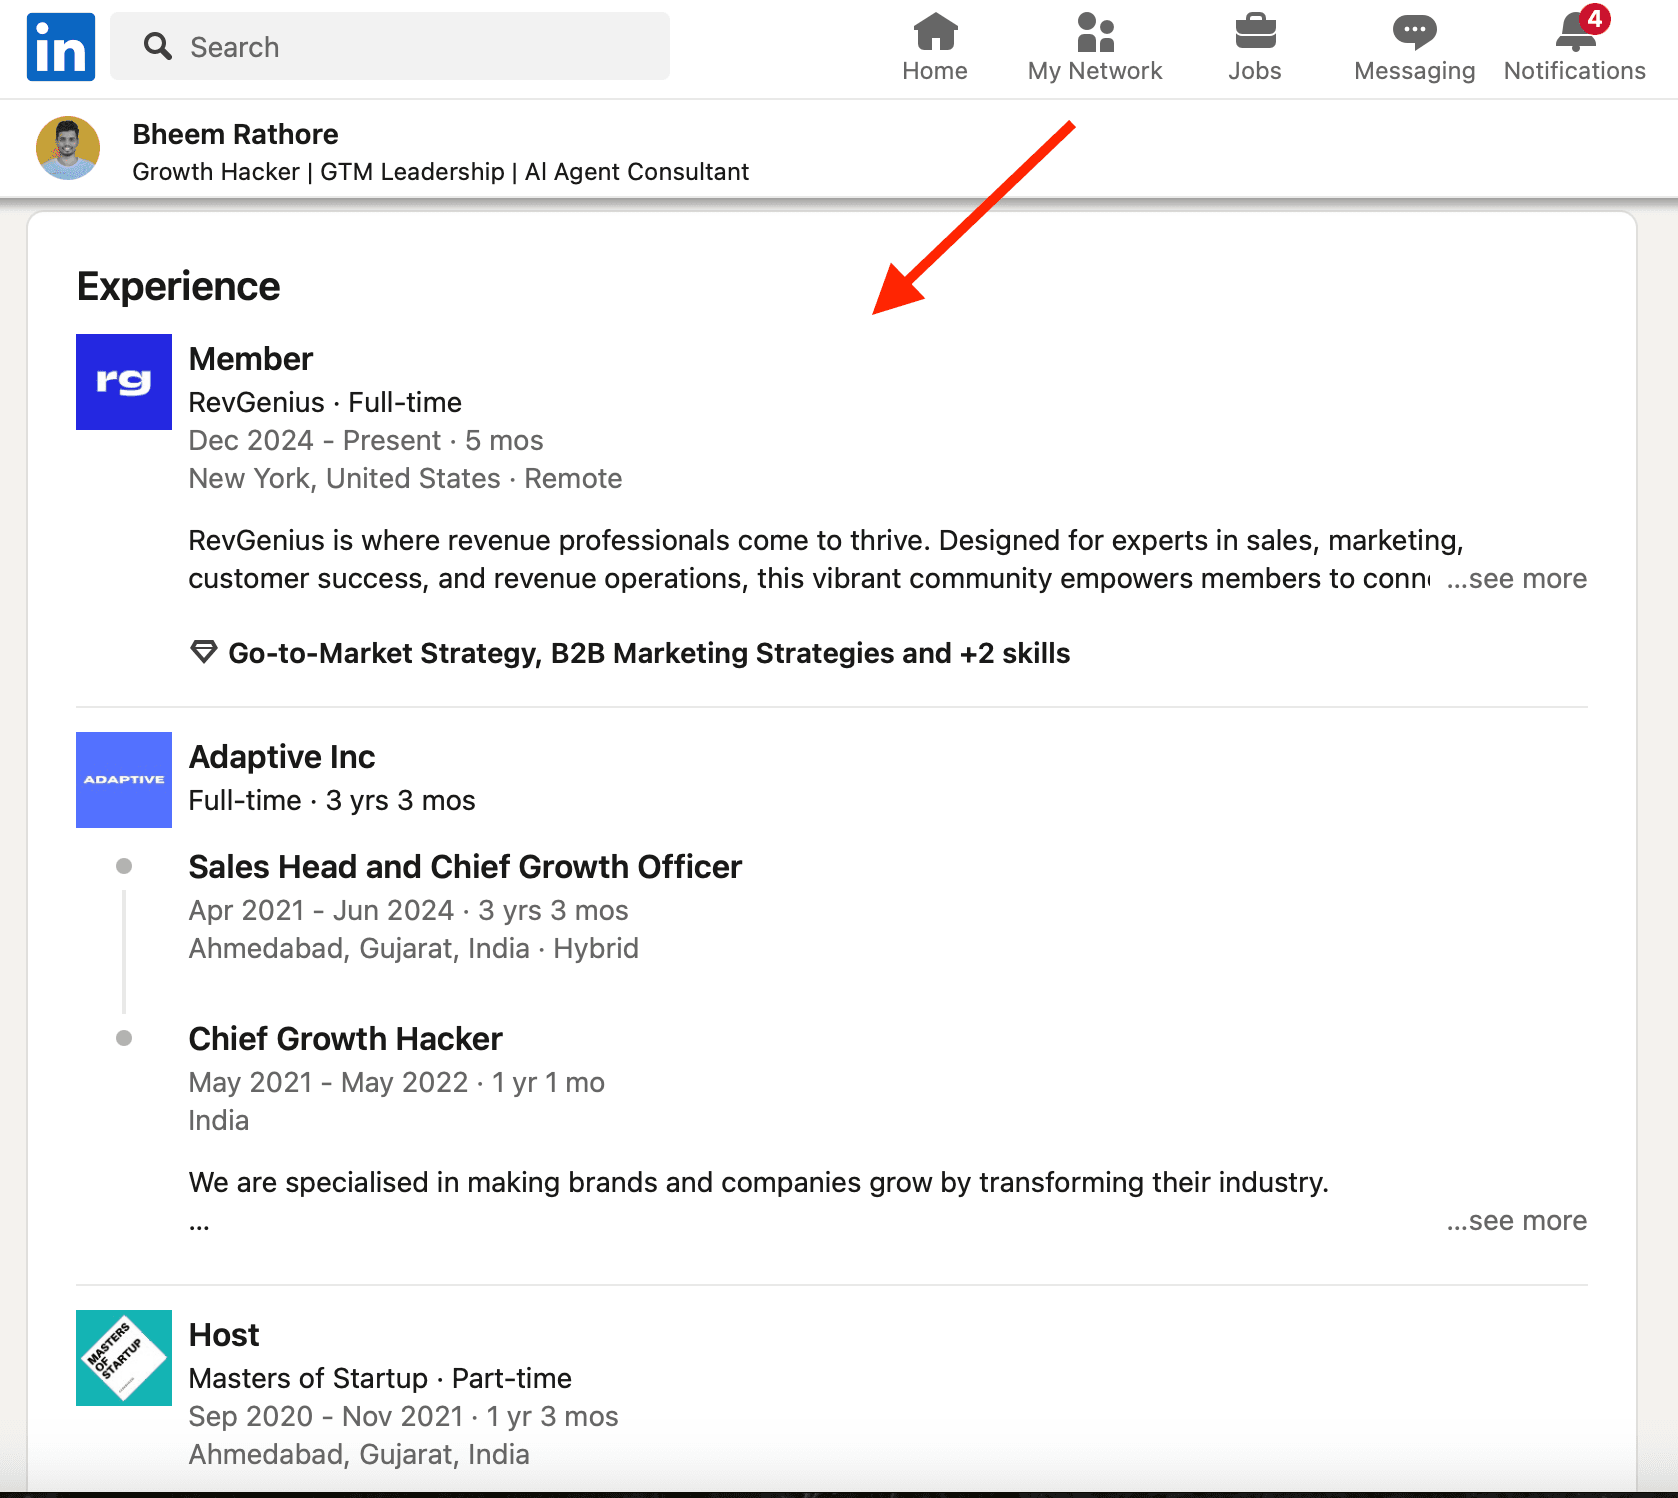Open the Home feed icon
This screenshot has width=1678, height=1498.
tap(935, 32)
